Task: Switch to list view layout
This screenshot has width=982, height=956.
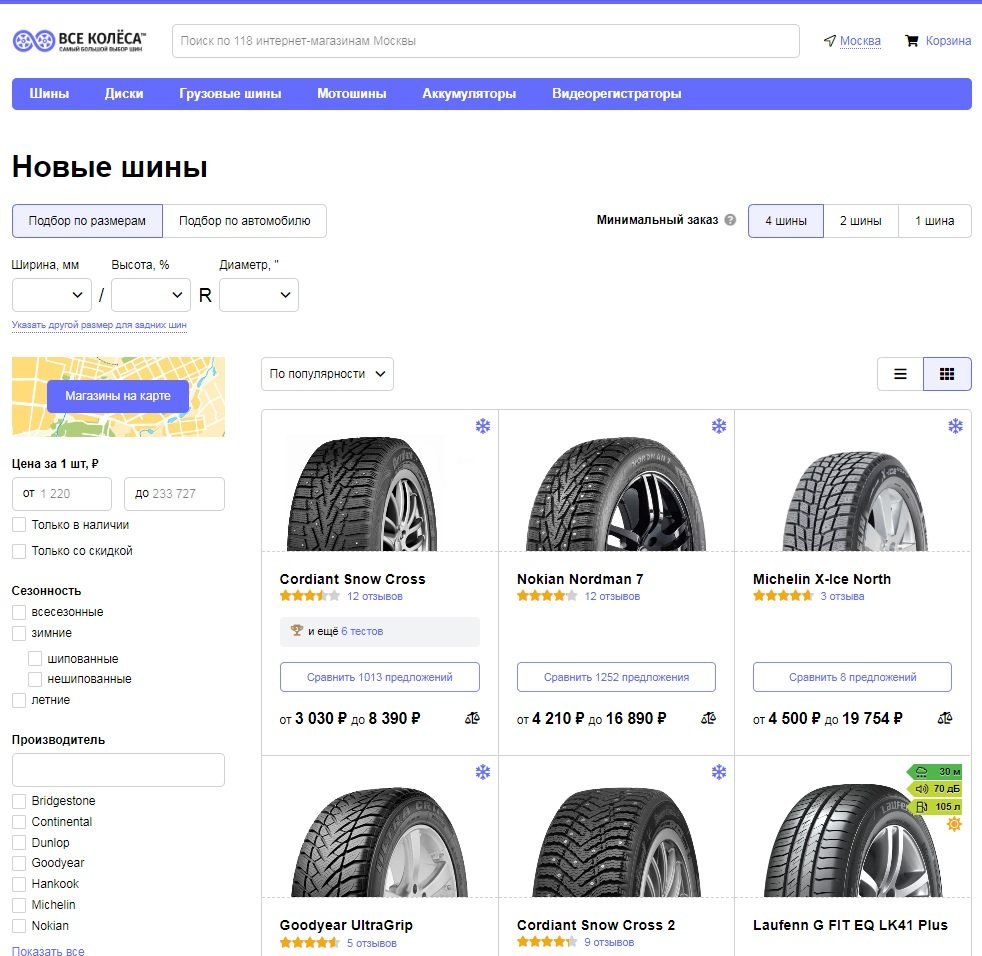Action: 900,374
